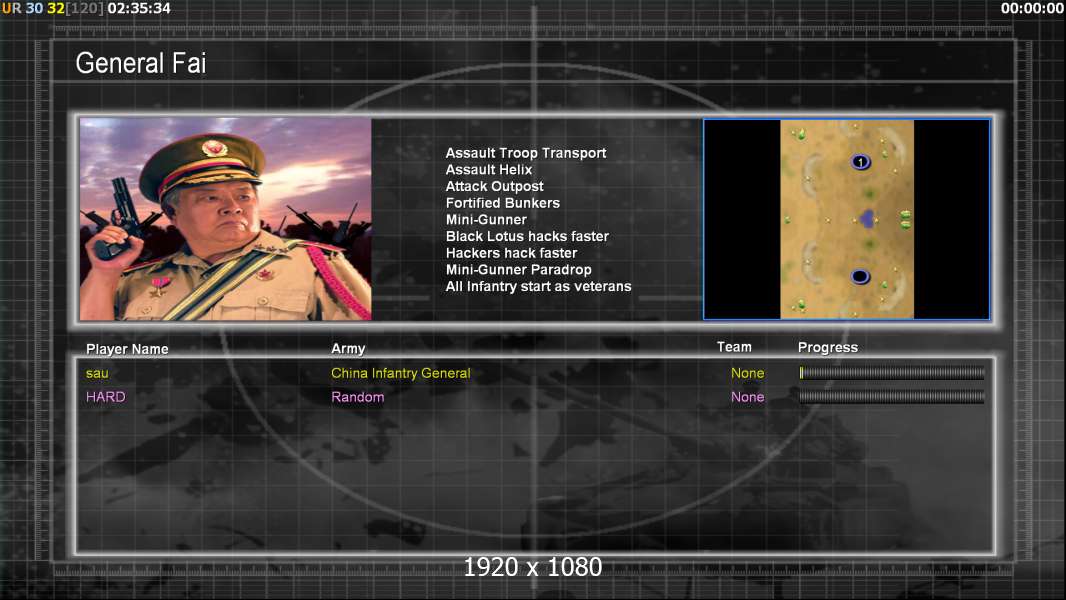
Task: Click the Player Name column header
Action: pos(127,349)
